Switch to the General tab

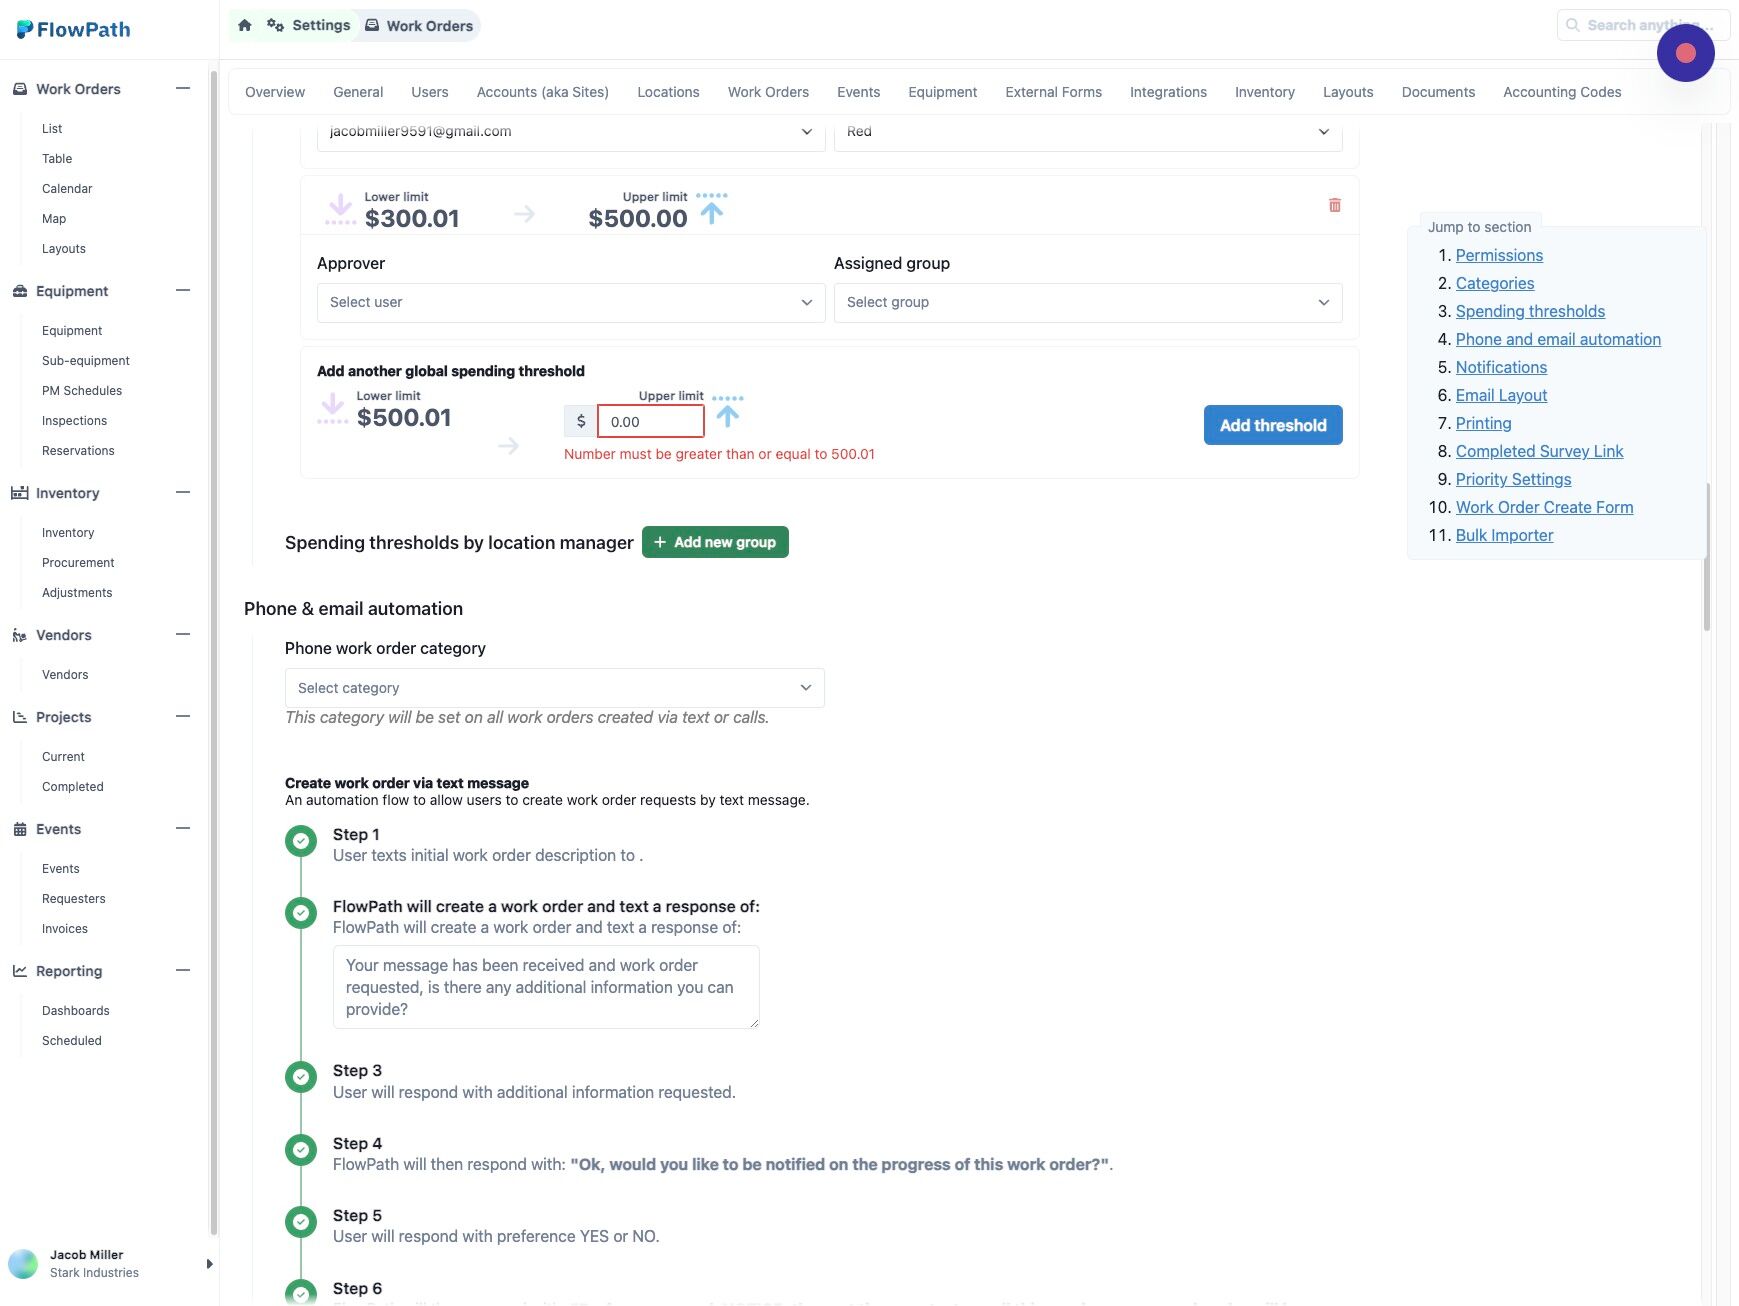pyautogui.click(x=358, y=92)
